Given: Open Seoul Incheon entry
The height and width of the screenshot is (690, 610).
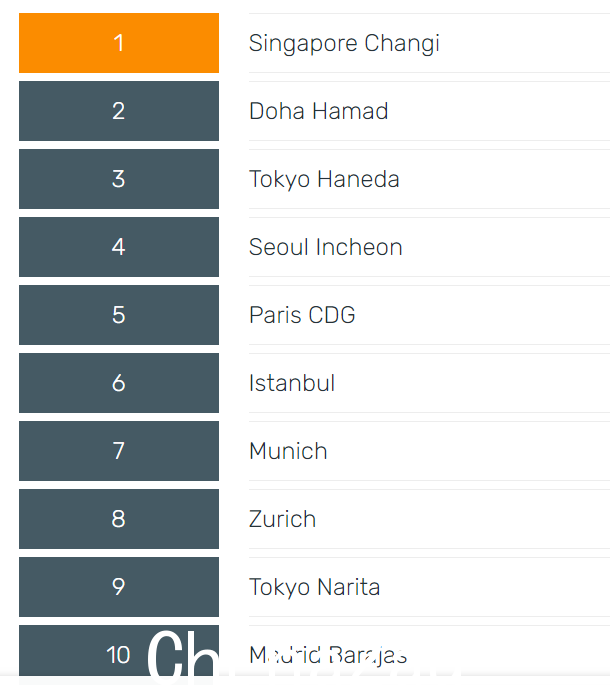Looking at the screenshot, I should pos(326,247).
